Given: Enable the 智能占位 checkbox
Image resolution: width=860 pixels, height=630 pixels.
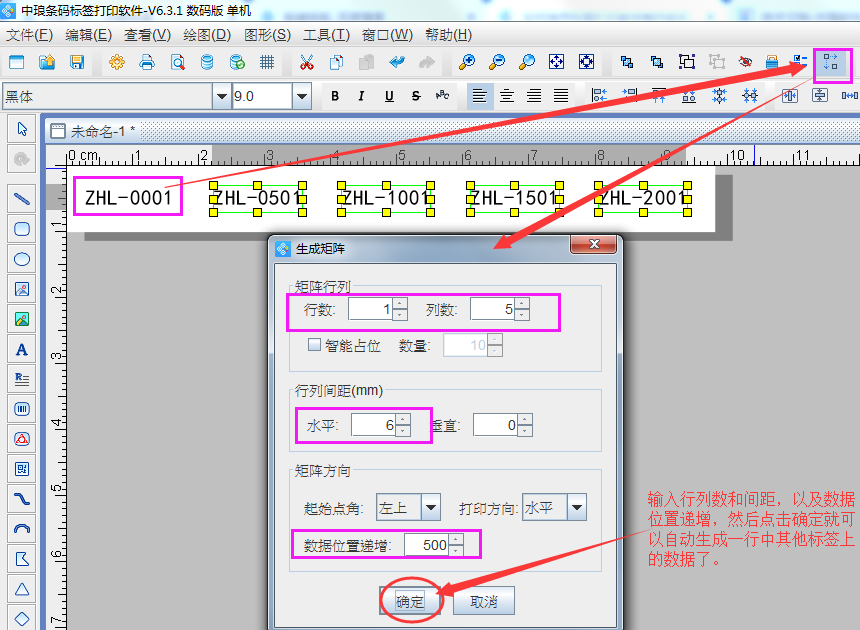Looking at the screenshot, I should pyautogui.click(x=314, y=345).
